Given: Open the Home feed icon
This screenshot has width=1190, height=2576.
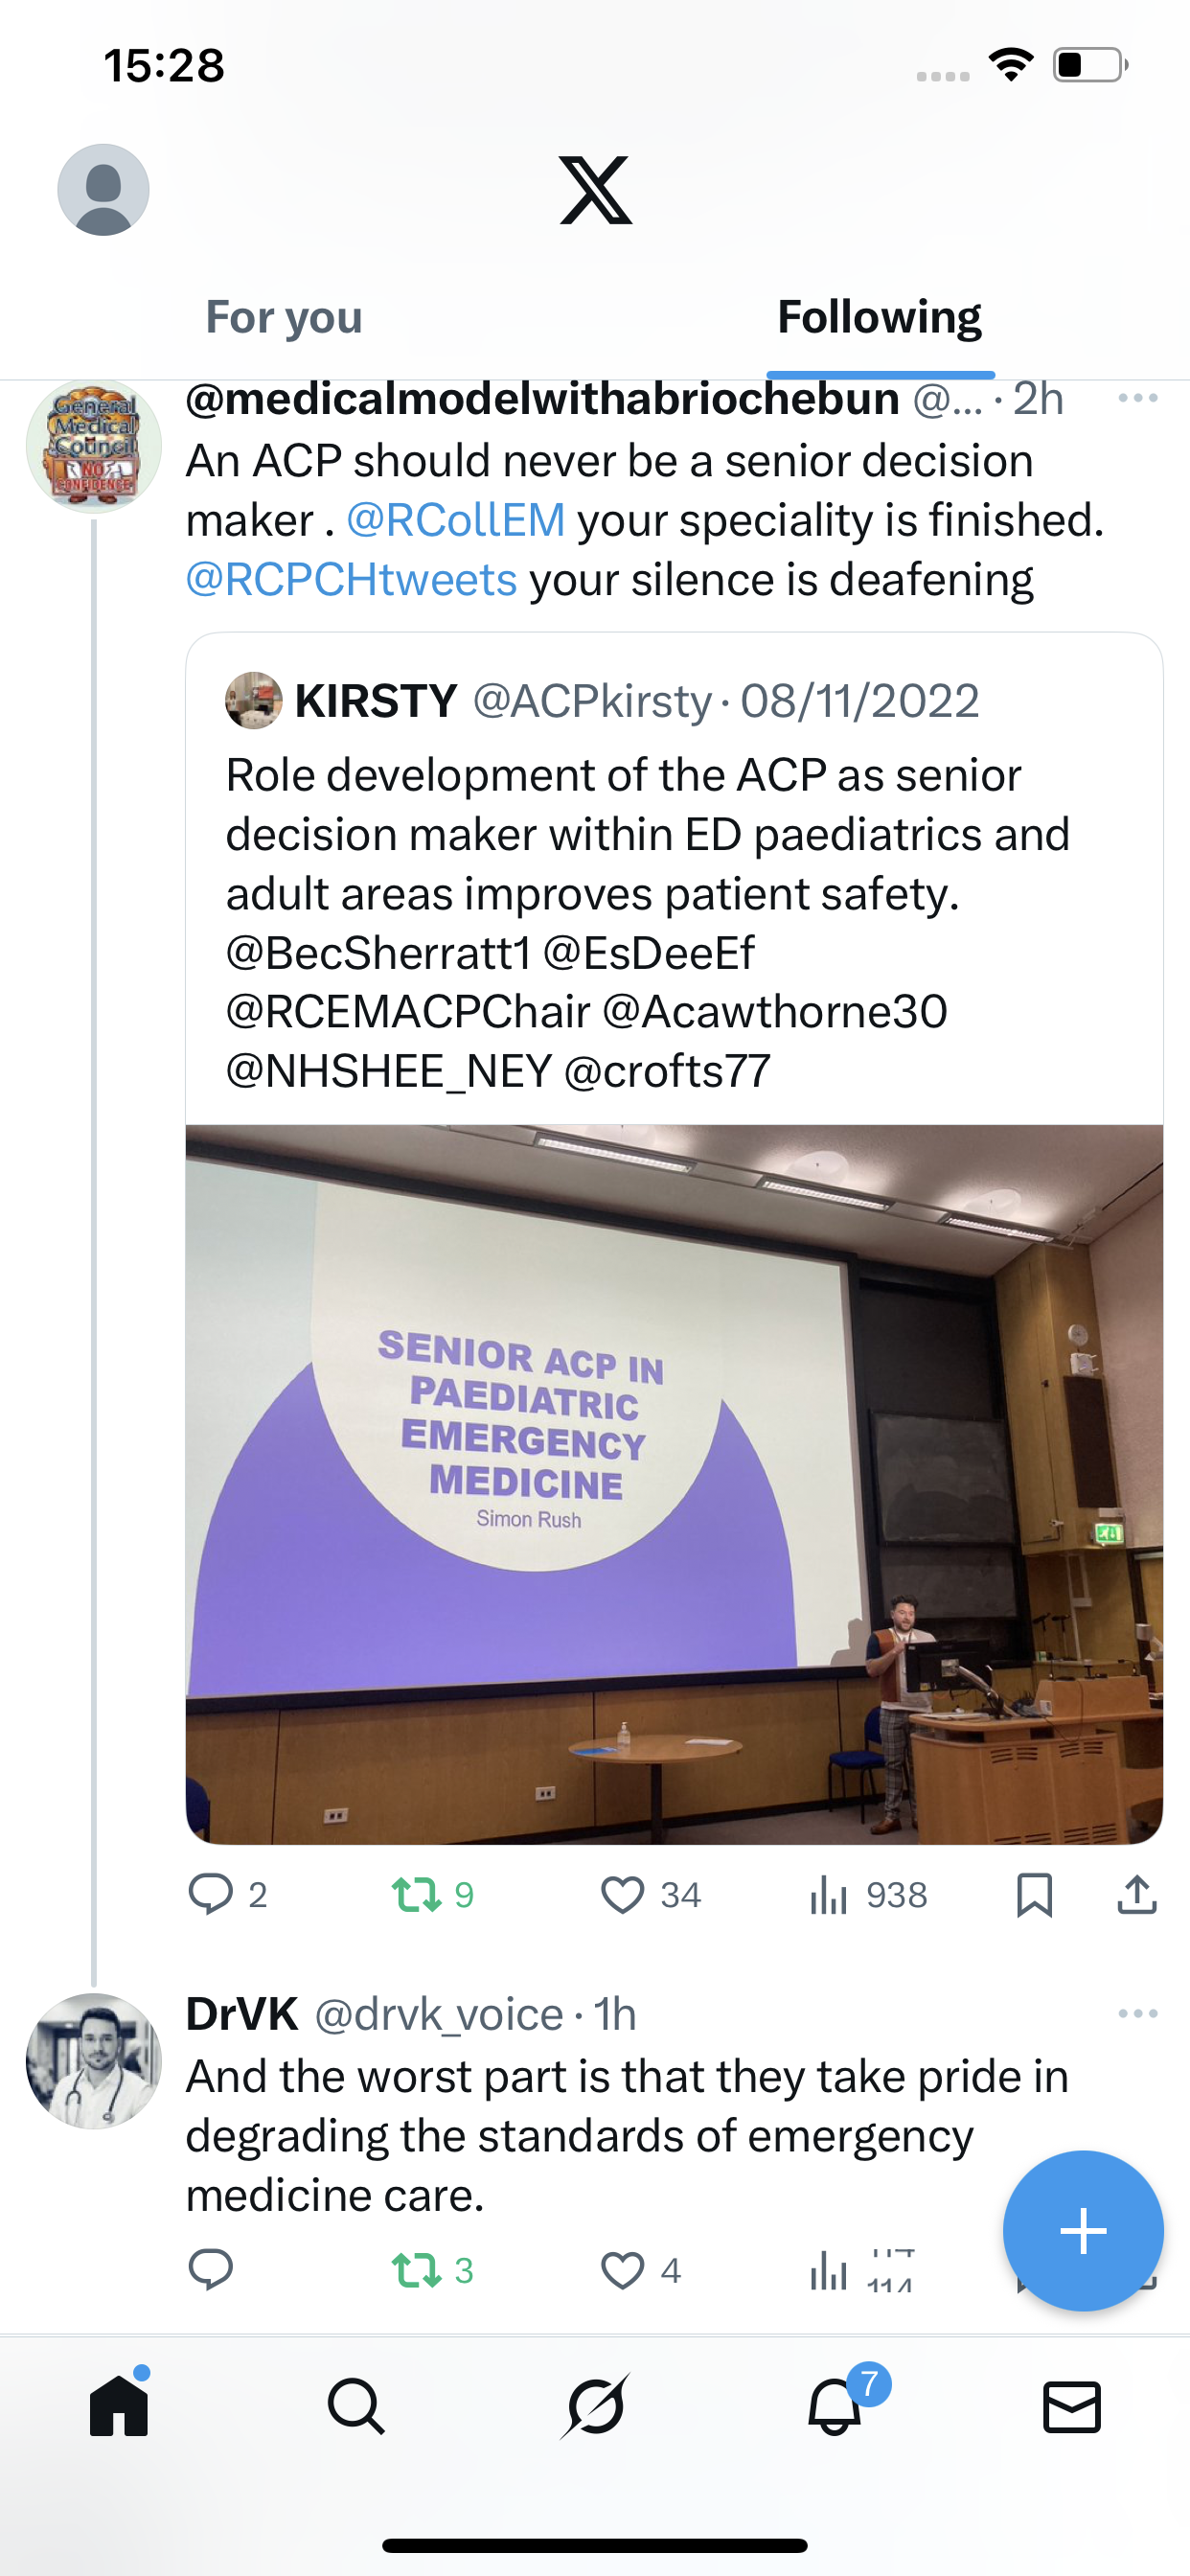Looking at the screenshot, I should pyautogui.click(x=119, y=2406).
